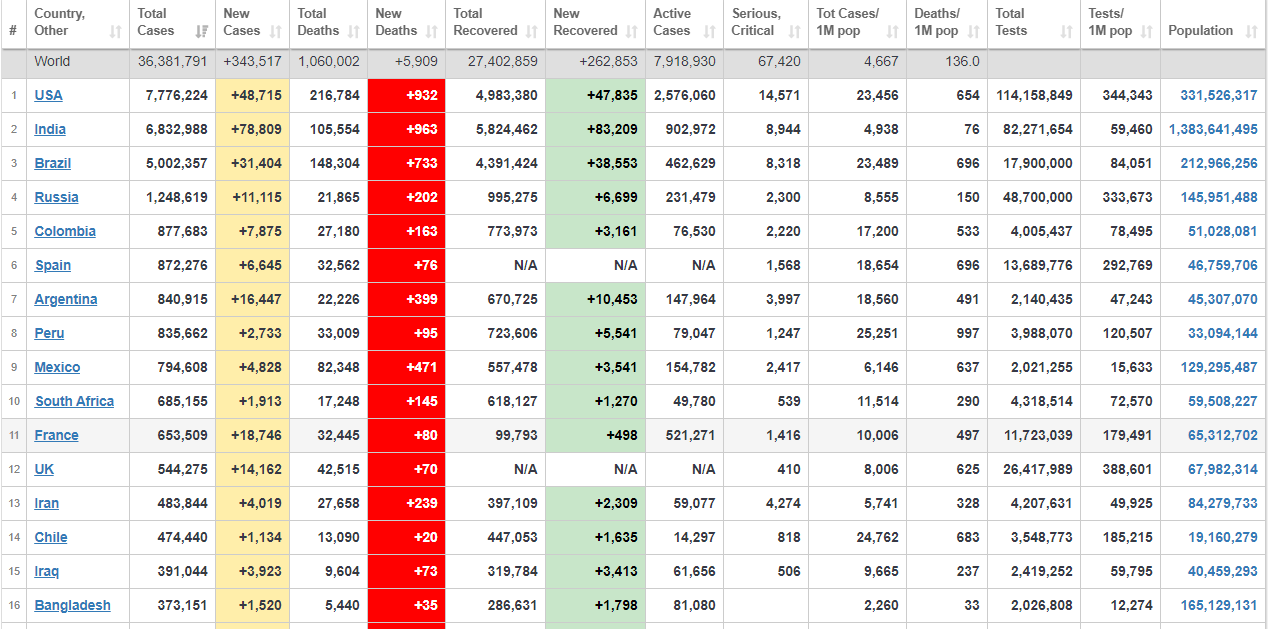This screenshot has width=1268, height=629.
Task: Click France population 65,312,702
Action: click(1223, 435)
